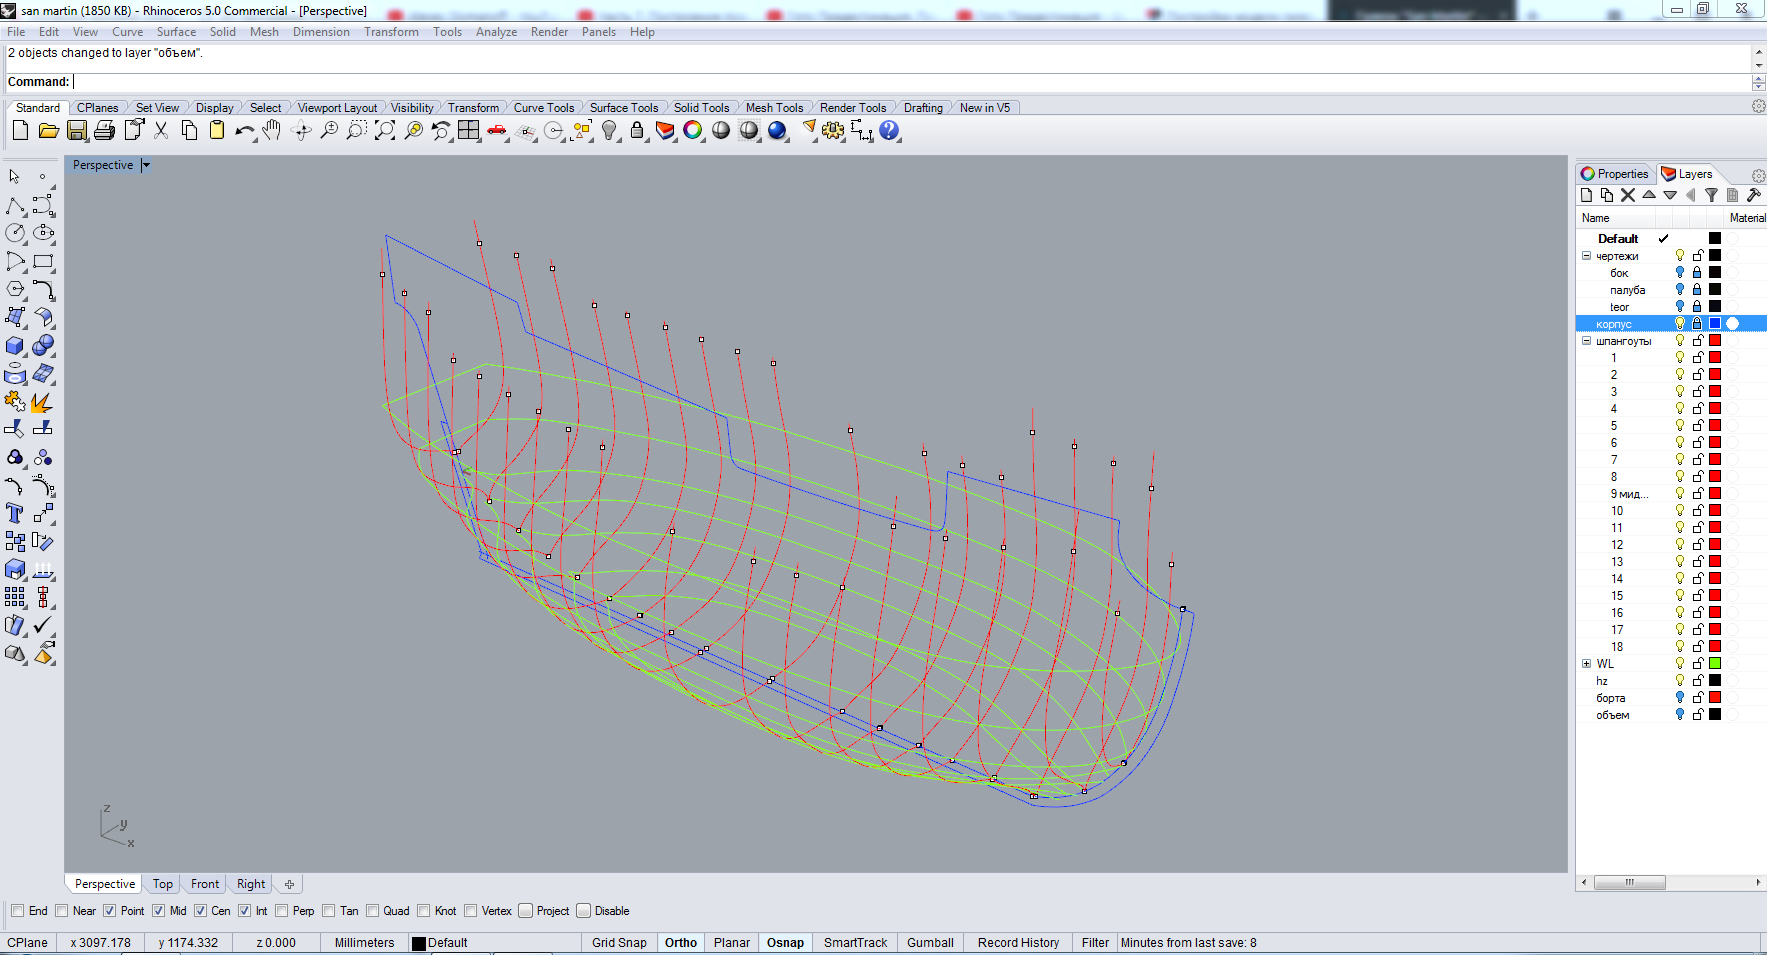Click the blue color swatch of корпус layer
This screenshot has height=955, width=1767.
click(x=1715, y=324)
